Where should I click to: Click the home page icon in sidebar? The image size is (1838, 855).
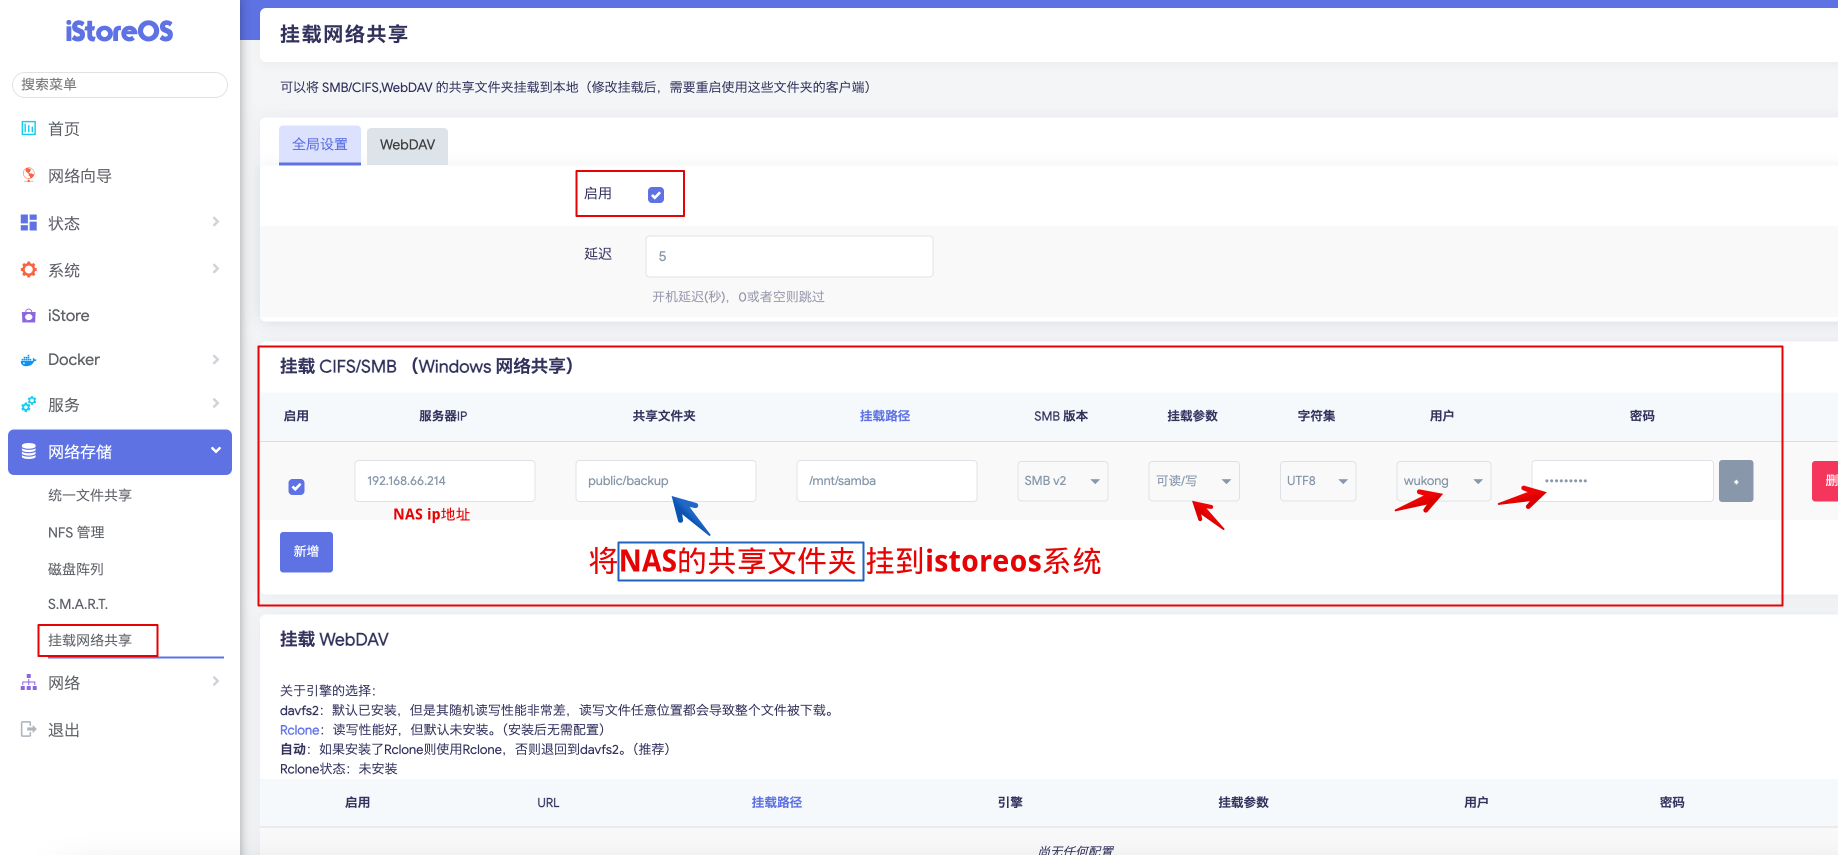tap(29, 128)
